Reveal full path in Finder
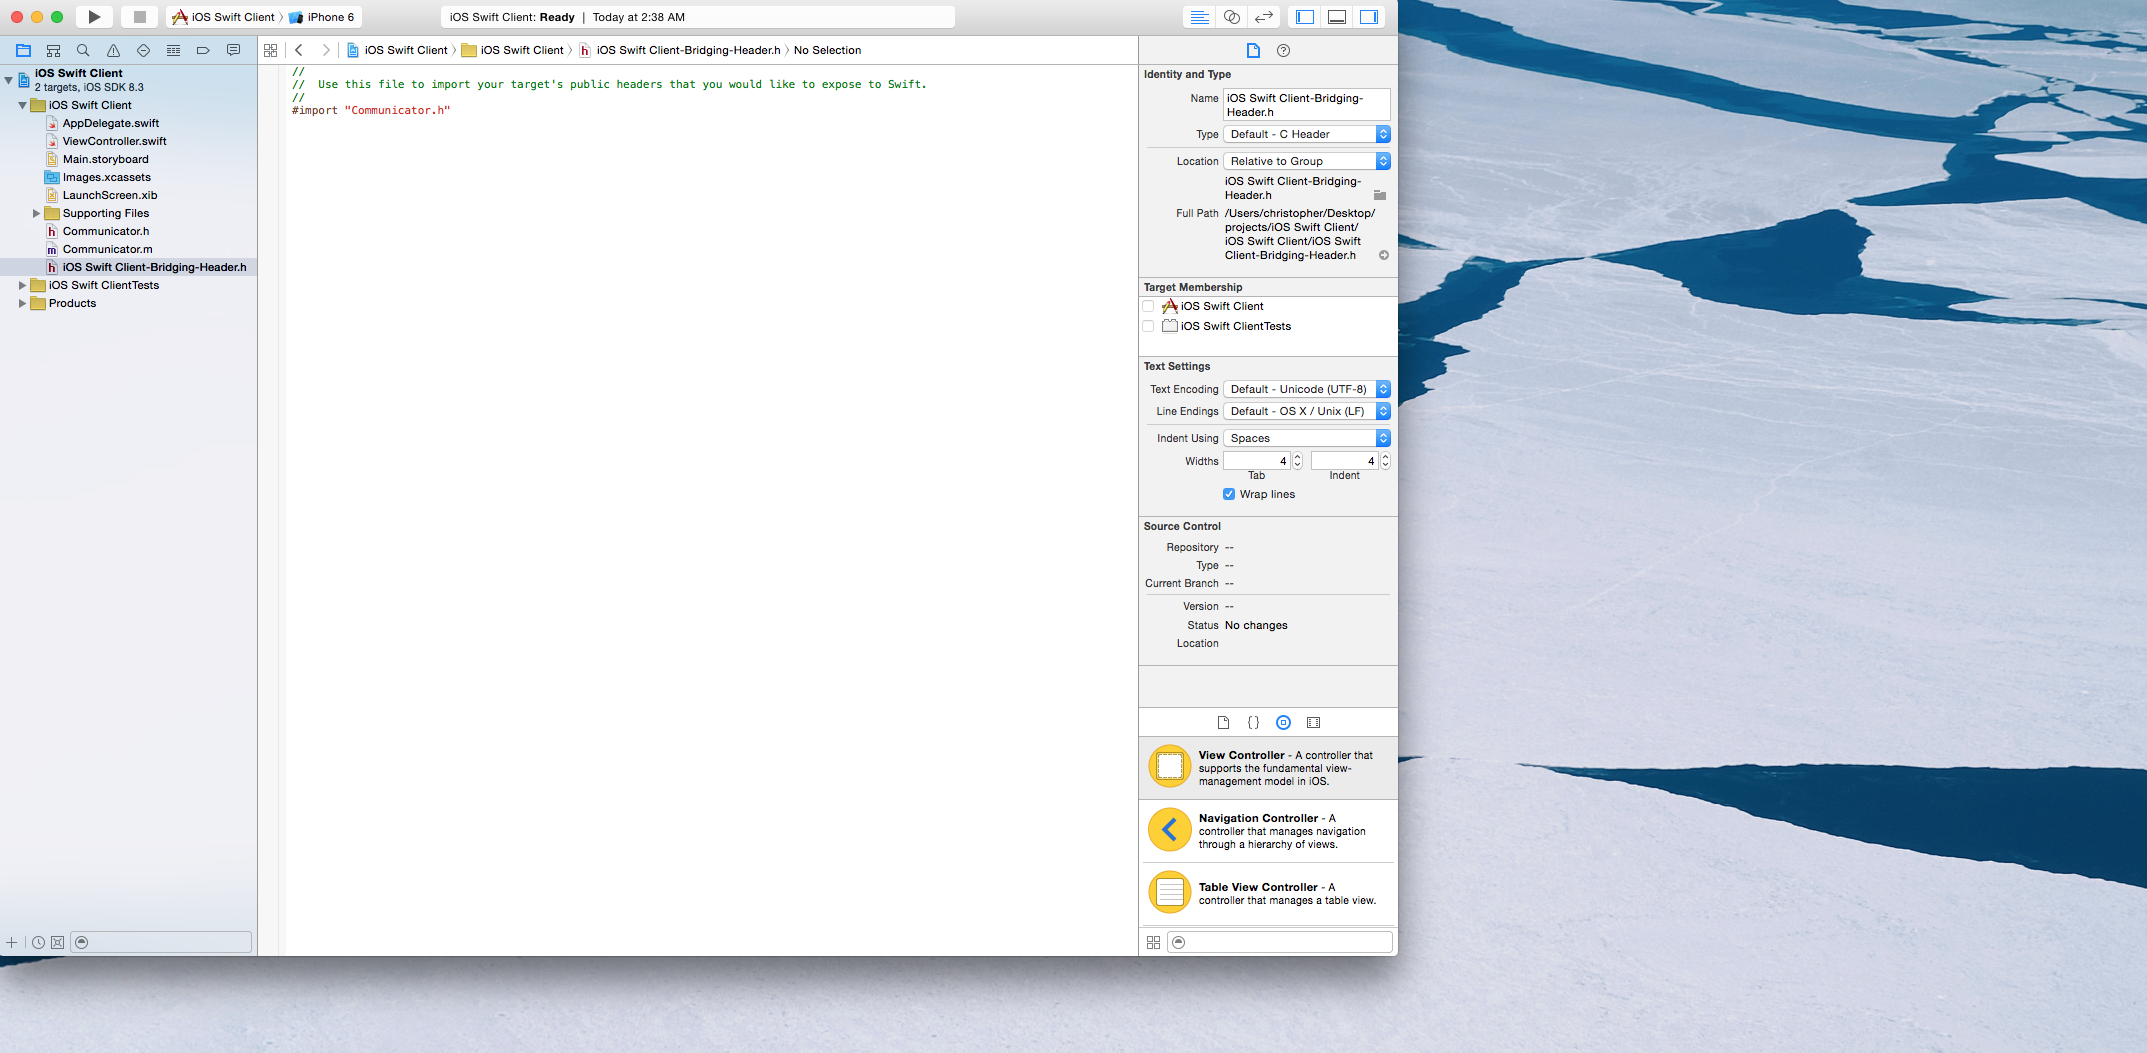Screen dimensions: 2147x1053 [x=1384, y=255]
